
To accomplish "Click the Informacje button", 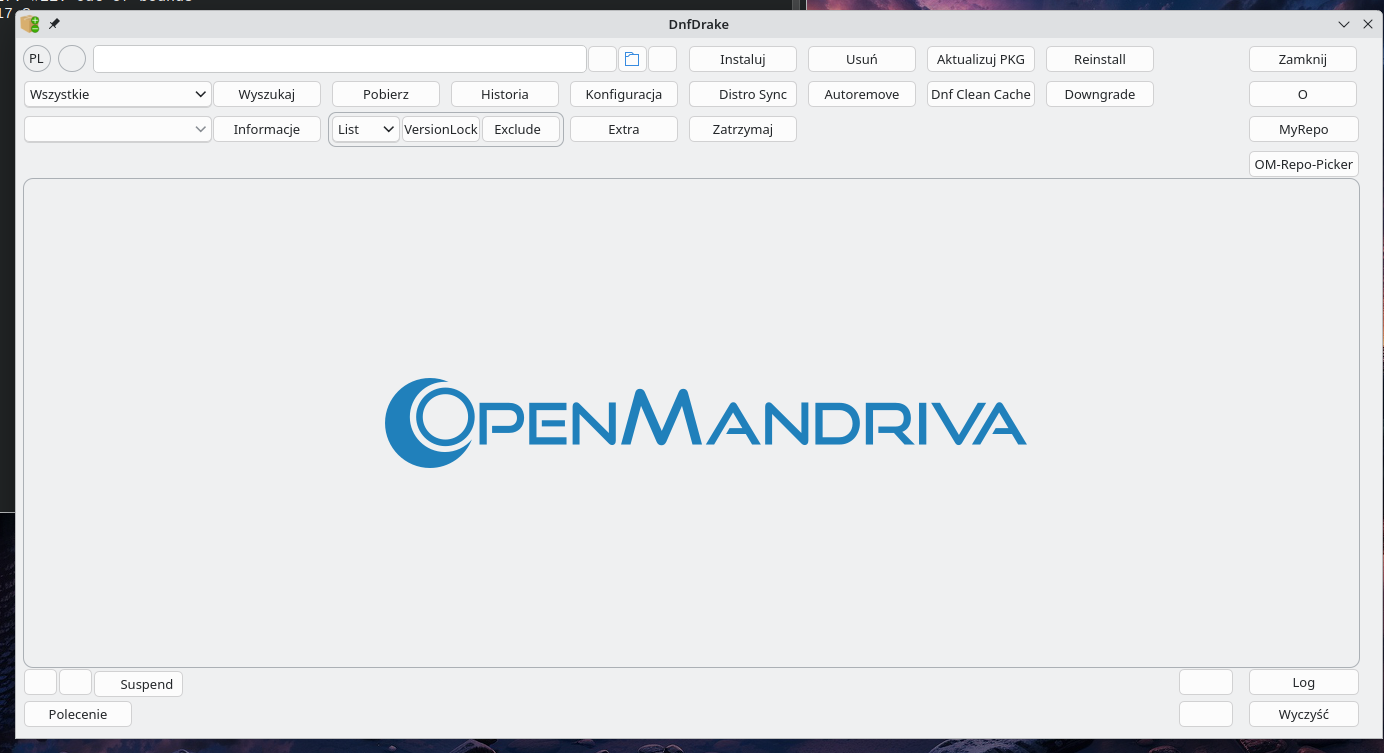I will pyautogui.click(x=267, y=129).
